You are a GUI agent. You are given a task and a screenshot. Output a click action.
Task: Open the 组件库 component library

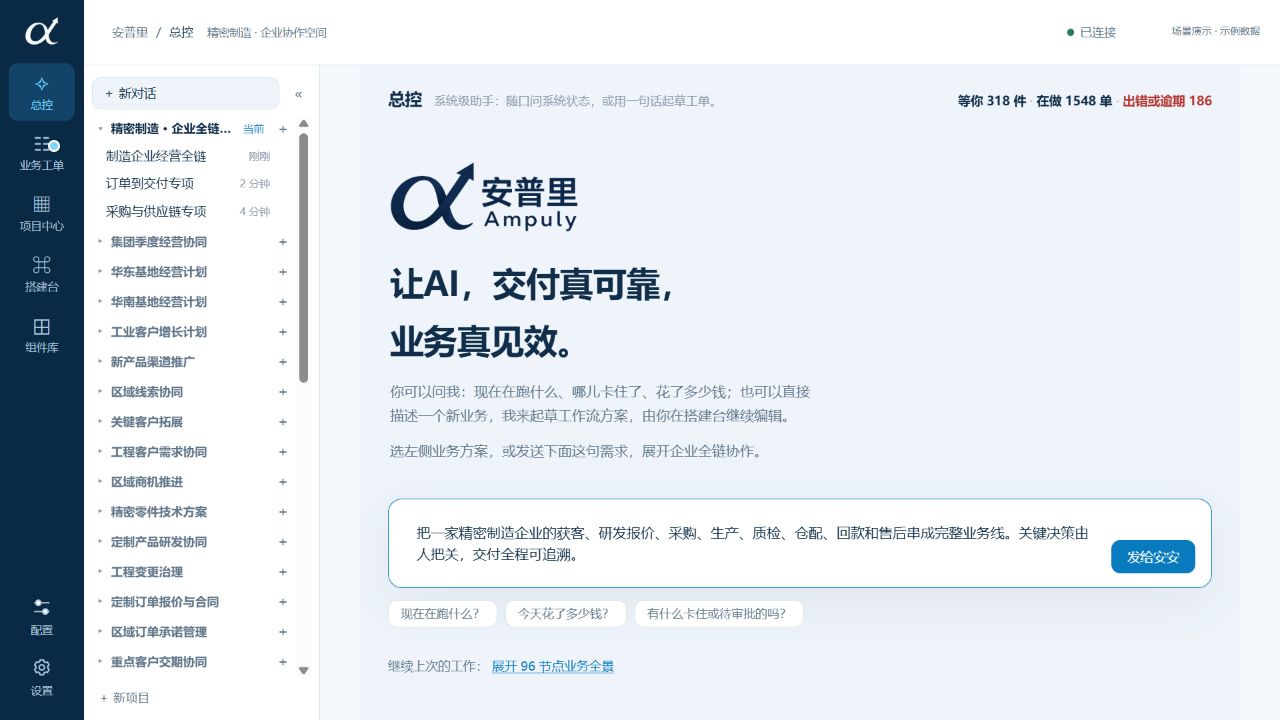[42, 336]
